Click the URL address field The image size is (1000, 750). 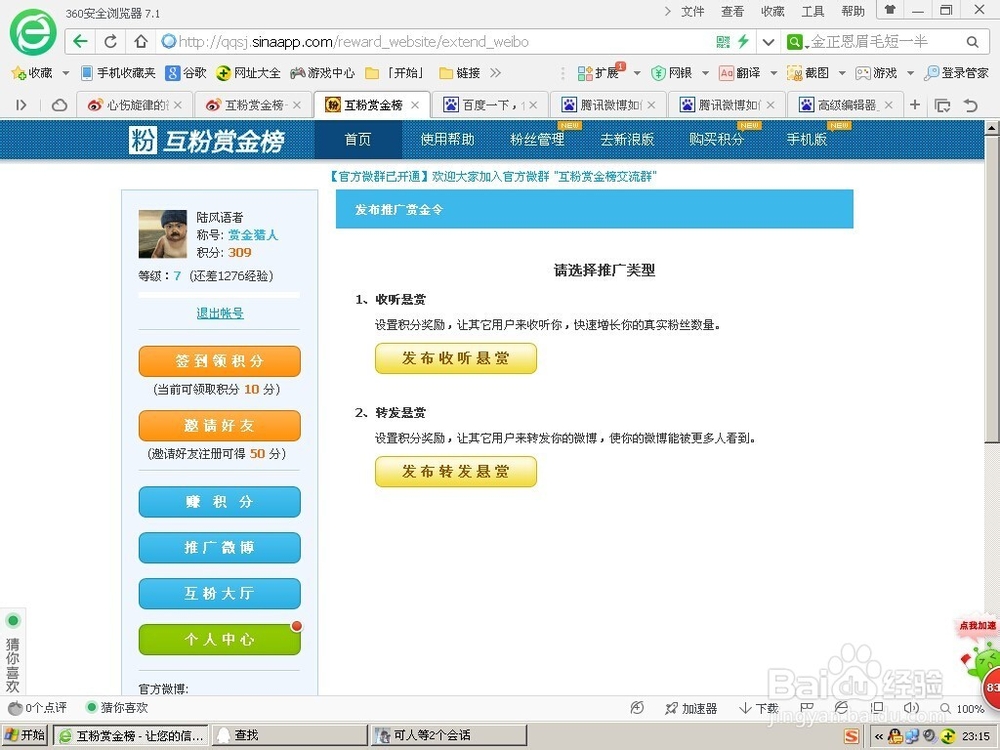434,42
